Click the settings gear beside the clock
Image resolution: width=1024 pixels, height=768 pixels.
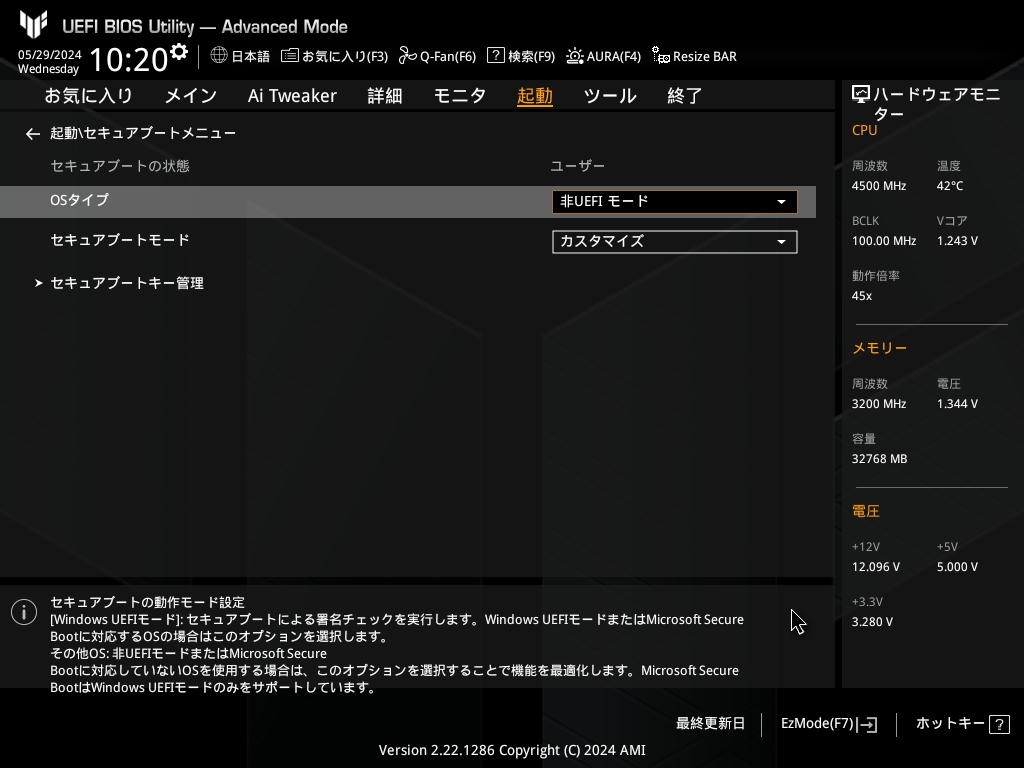179,52
